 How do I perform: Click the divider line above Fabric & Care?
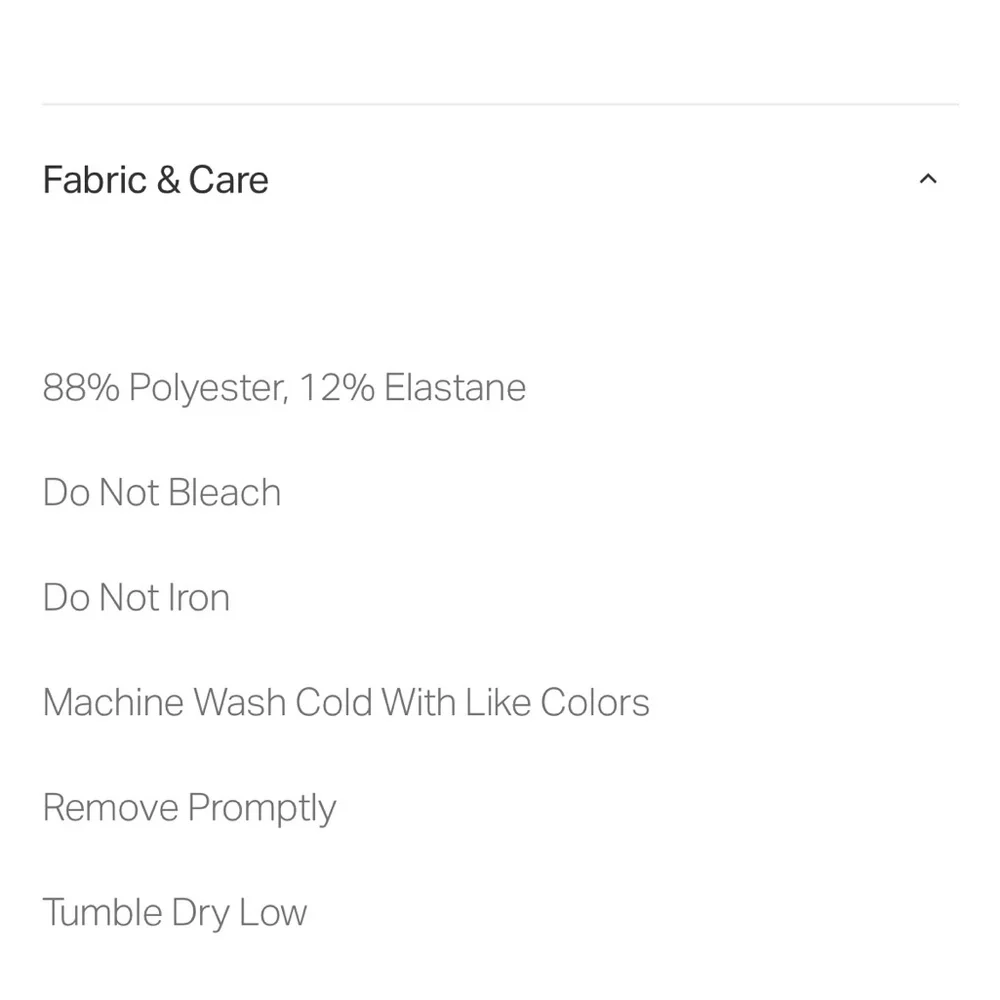[x=500, y=104]
